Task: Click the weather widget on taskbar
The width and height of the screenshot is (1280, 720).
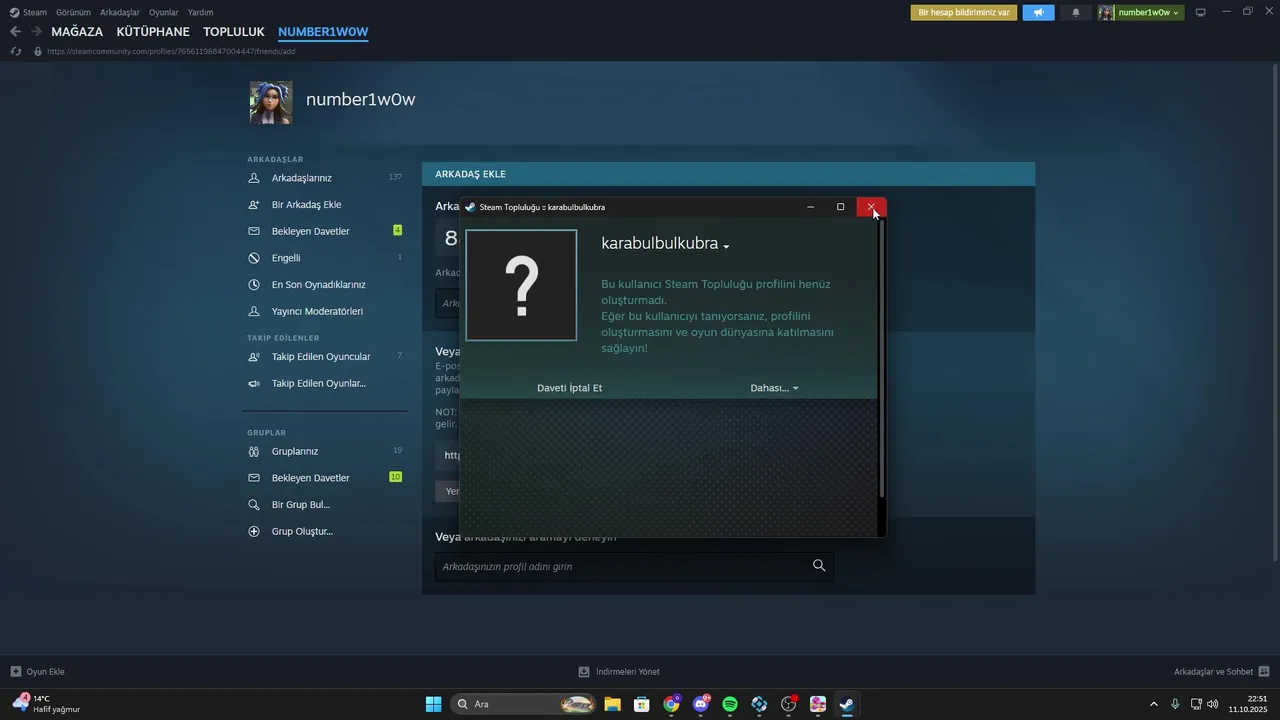Action: click(x=46, y=704)
